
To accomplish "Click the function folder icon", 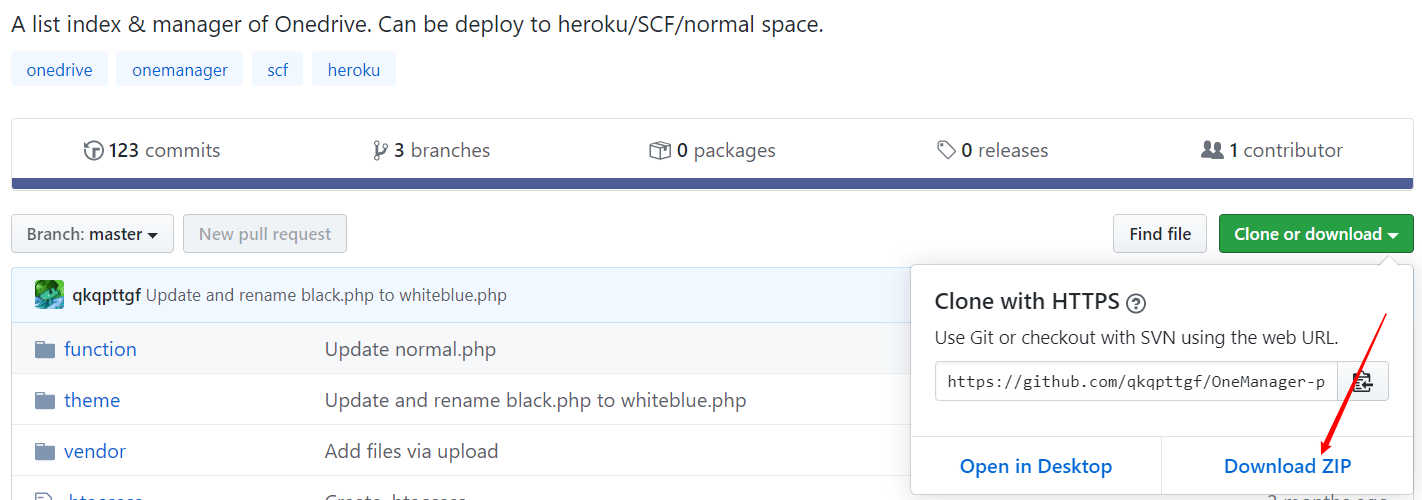I will coord(45,349).
